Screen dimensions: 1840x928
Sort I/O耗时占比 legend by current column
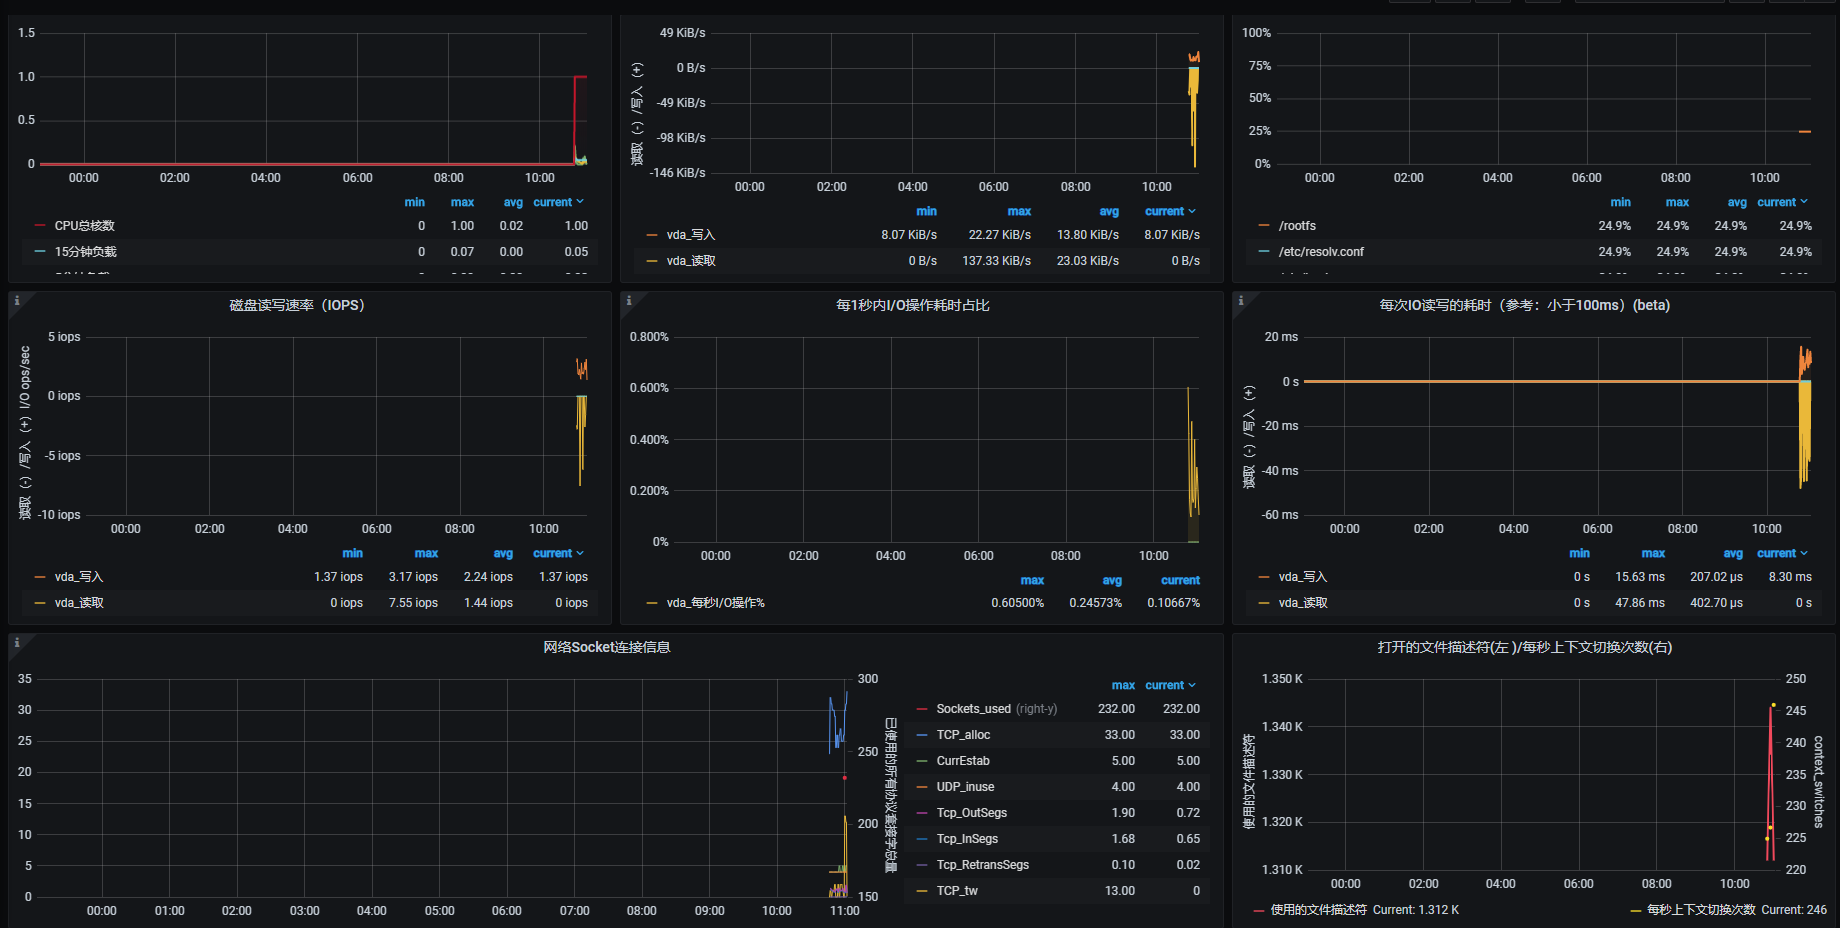(1180, 580)
